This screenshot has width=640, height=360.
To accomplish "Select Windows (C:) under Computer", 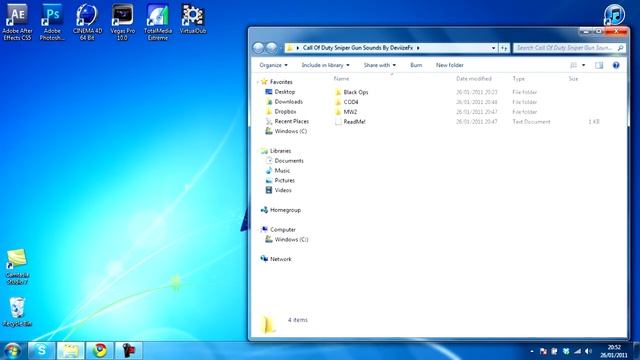I will pyautogui.click(x=287, y=240).
